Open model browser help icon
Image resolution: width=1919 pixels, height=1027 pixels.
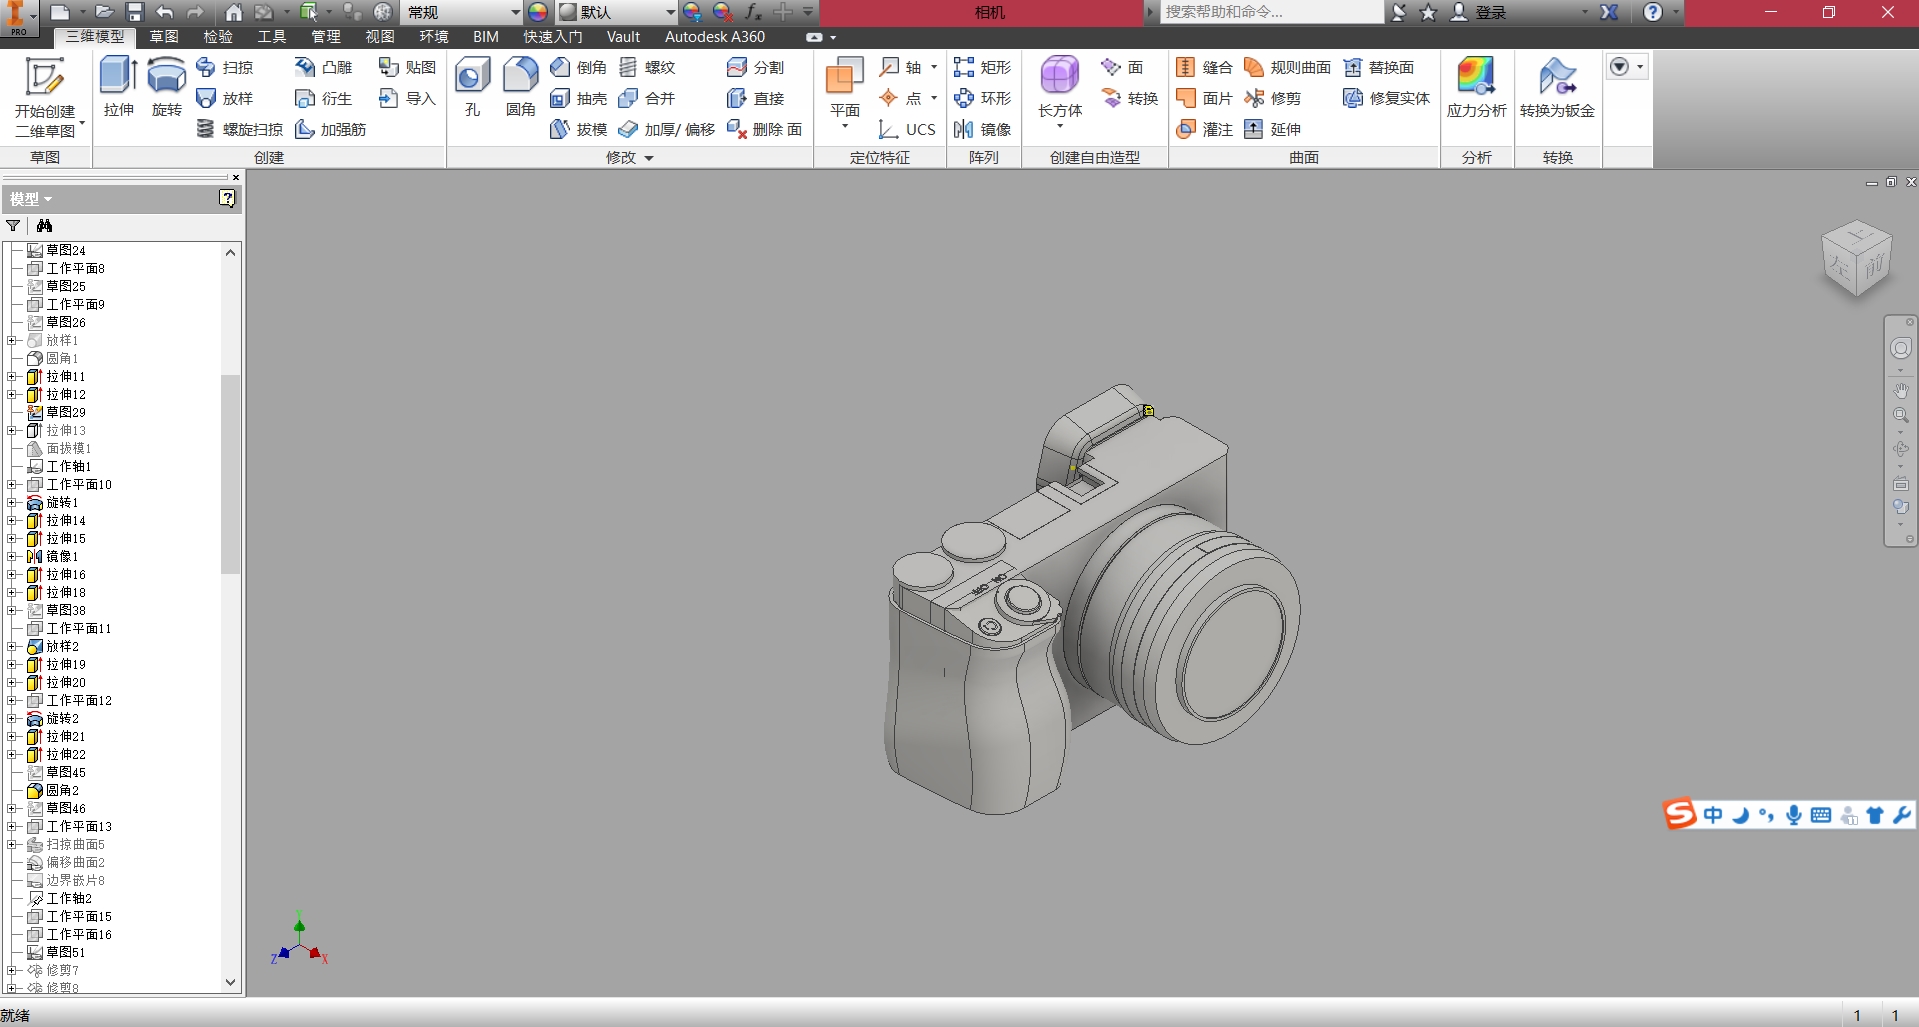point(227,199)
